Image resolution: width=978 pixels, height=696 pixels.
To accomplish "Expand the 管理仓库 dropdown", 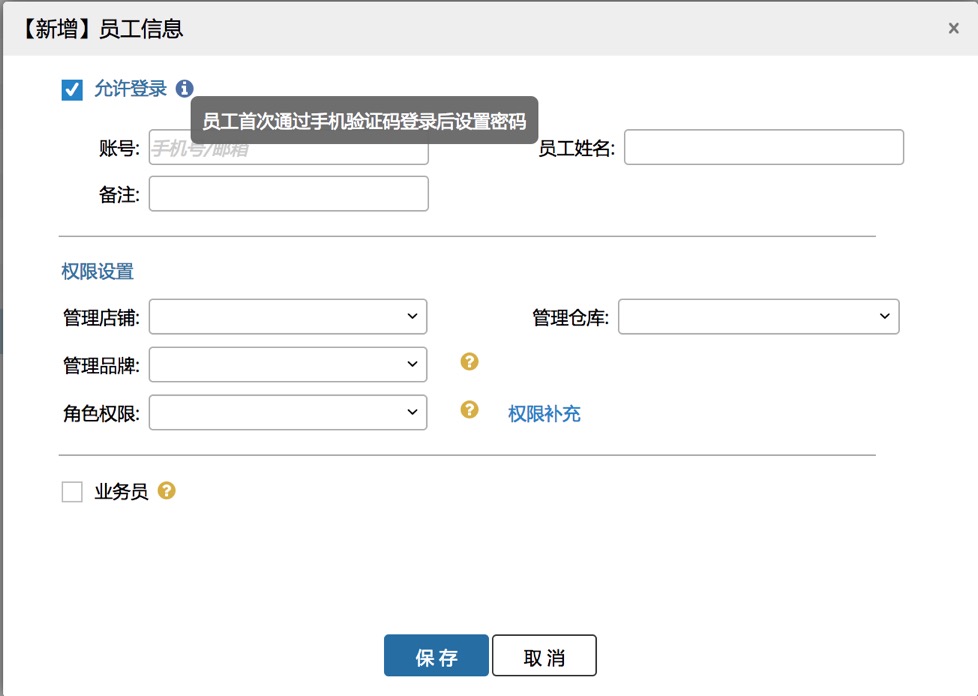I will click(x=759, y=316).
